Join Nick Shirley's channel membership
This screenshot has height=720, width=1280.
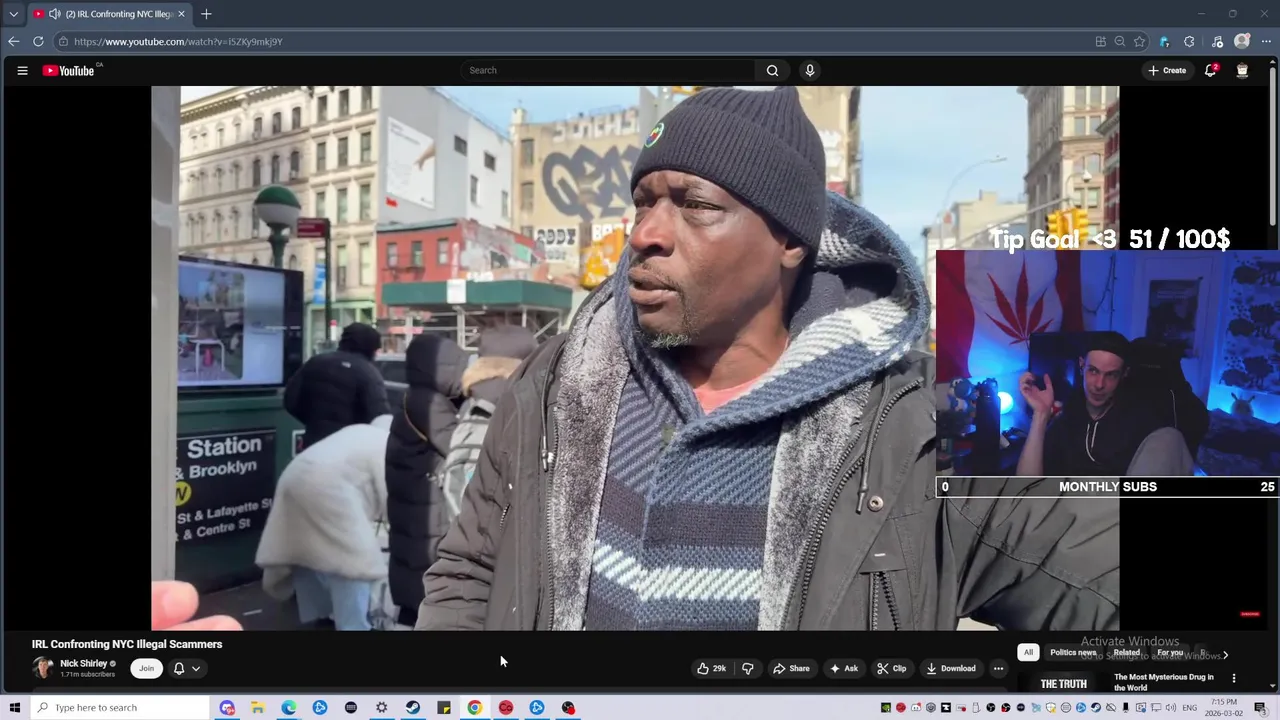[146, 668]
